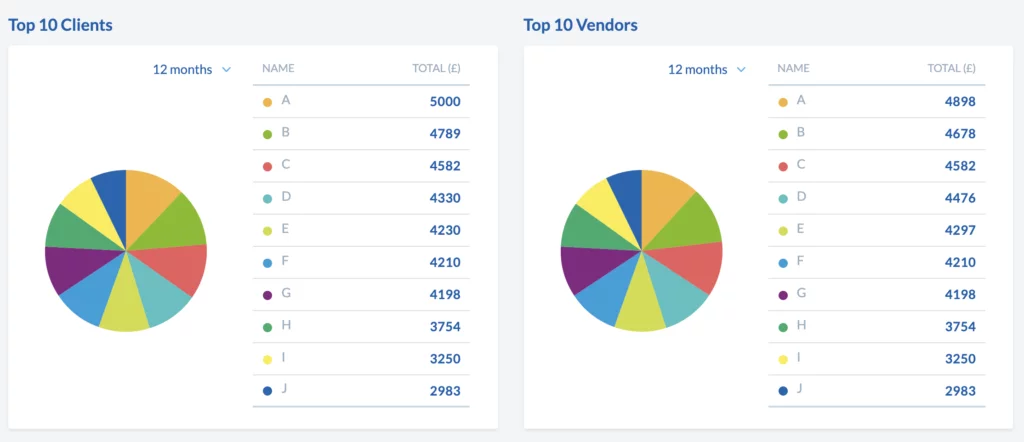The image size is (1024, 442).
Task: Sort vendors table by TOTAL (£) header
Action: pos(951,69)
